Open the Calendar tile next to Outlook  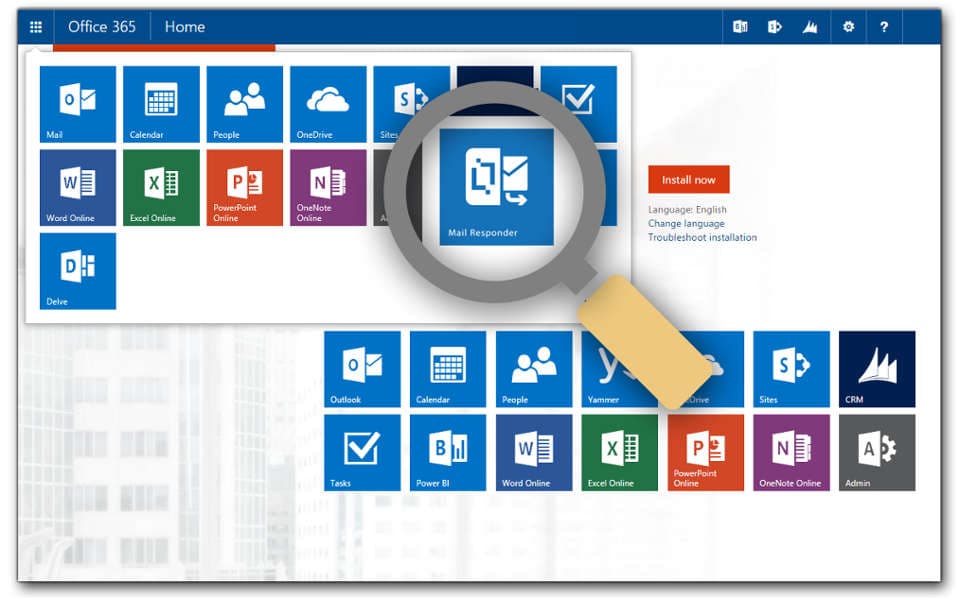[x=448, y=369]
